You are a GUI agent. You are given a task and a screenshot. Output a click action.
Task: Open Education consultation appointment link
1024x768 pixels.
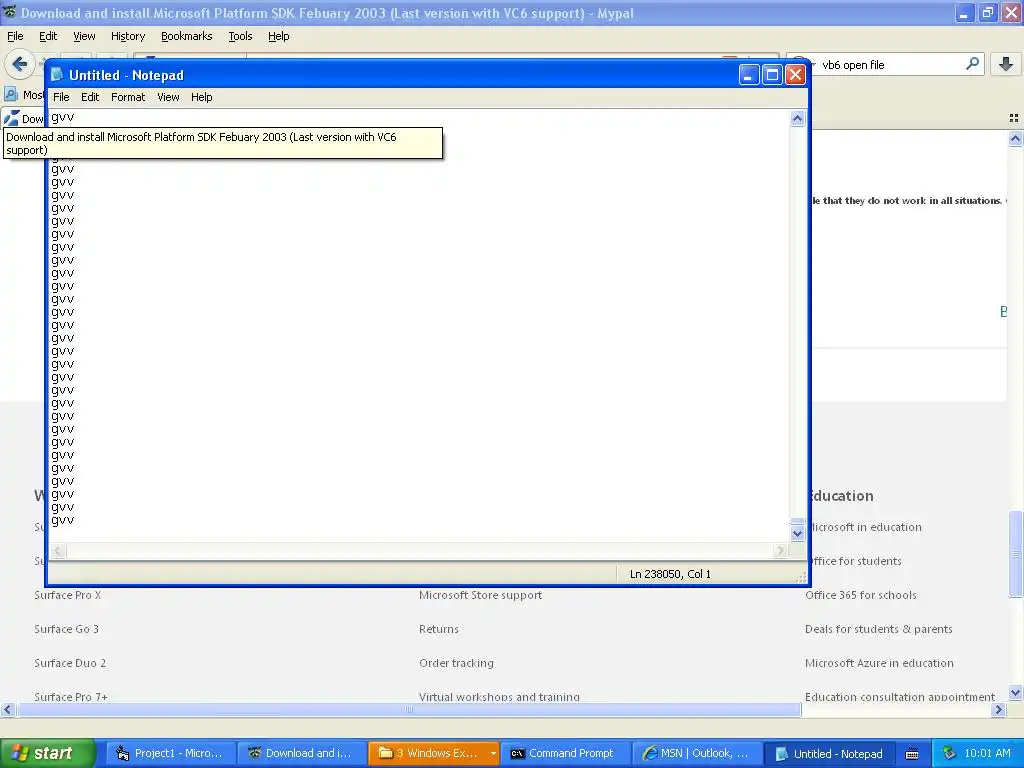pos(900,696)
